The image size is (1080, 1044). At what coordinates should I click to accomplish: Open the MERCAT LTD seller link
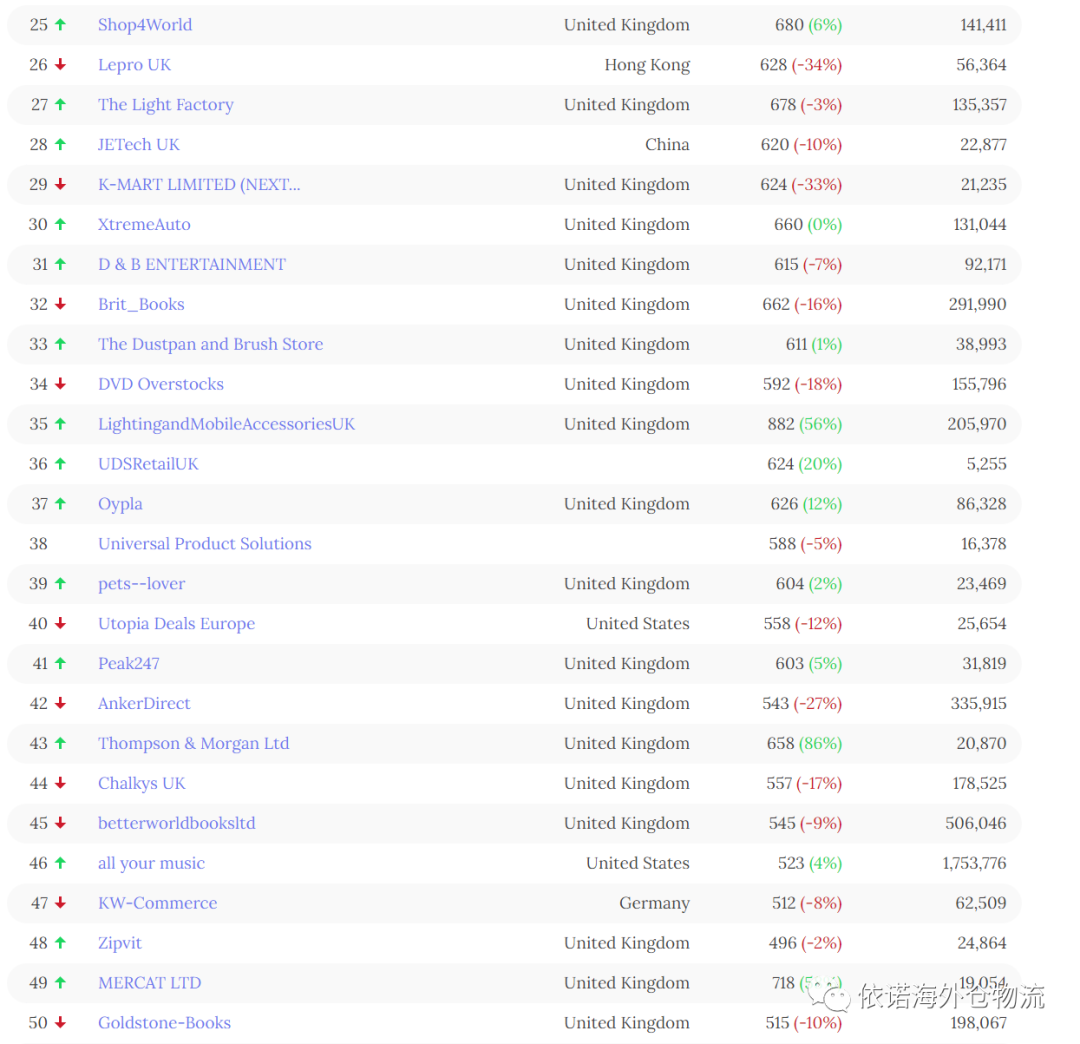[149, 983]
